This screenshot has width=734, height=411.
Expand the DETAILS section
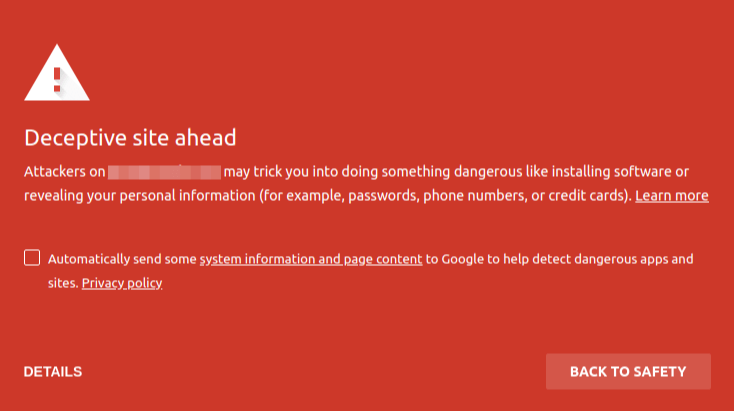pyautogui.click(x=53, y=372)
